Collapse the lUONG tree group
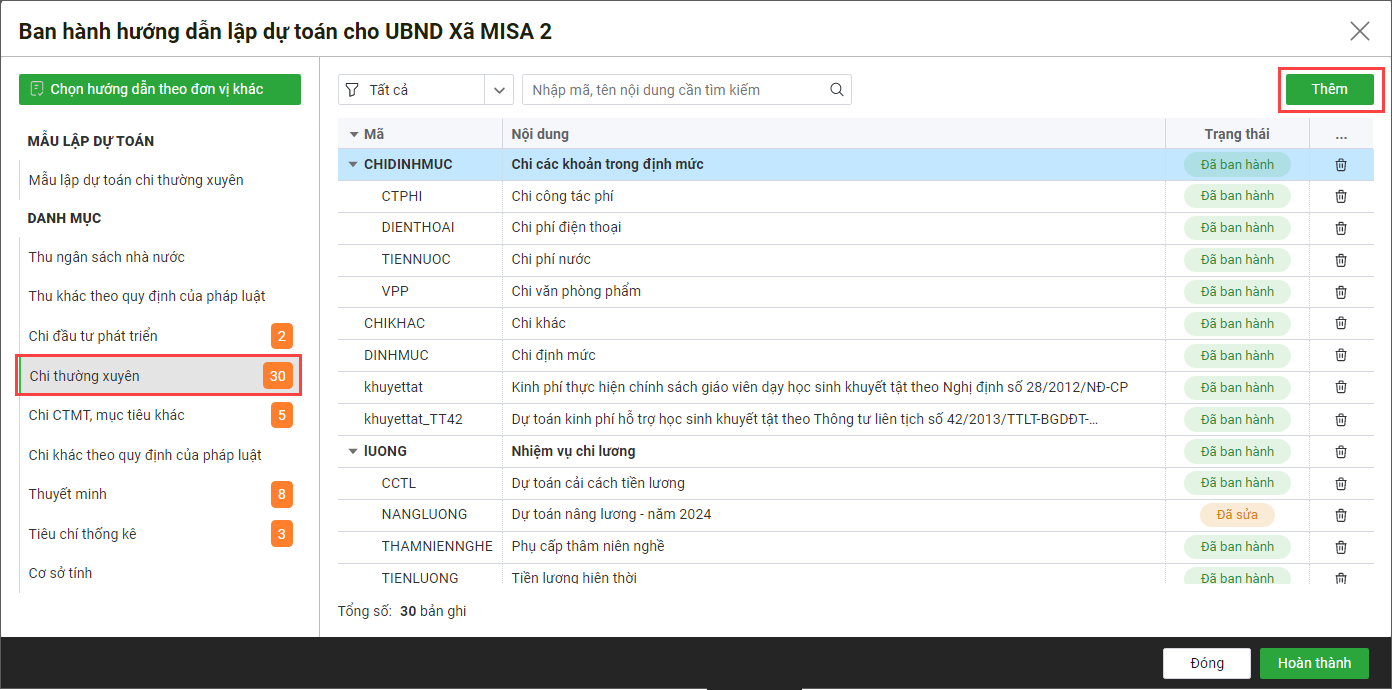This screenshot has width=1392, height=690. (353, 451)
